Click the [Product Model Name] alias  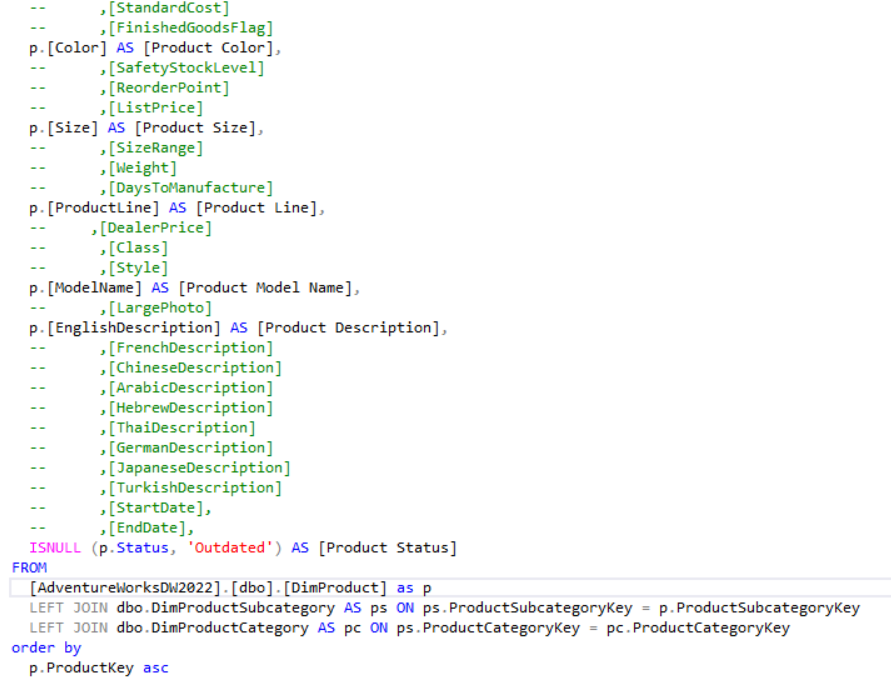coord(265,288)
